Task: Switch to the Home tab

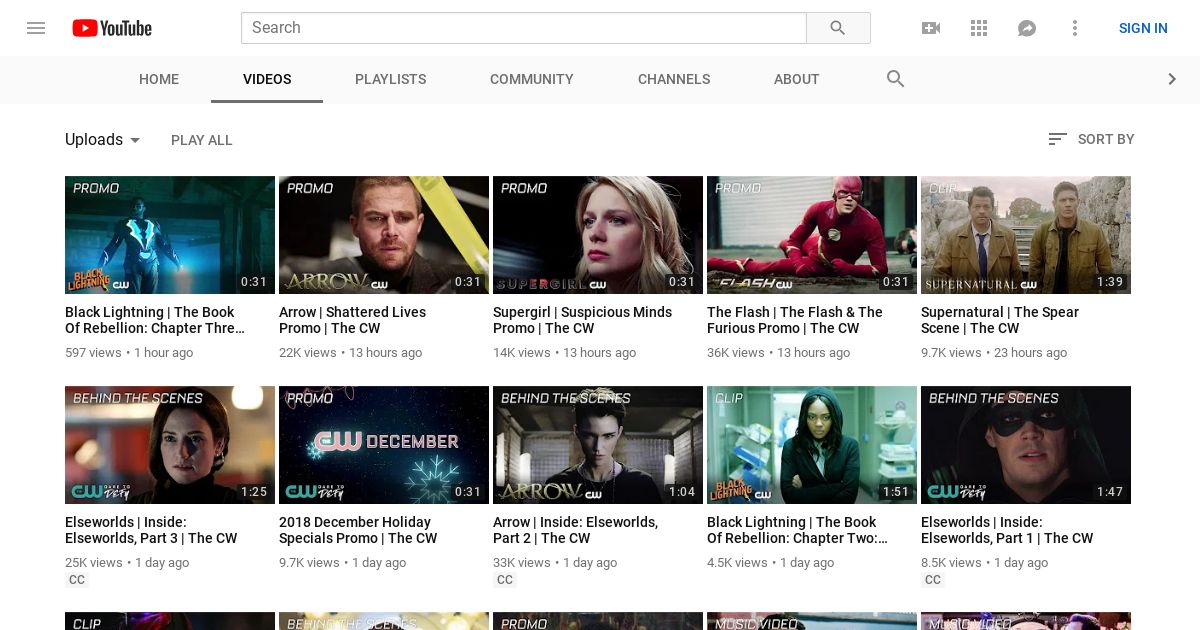Action: click(159, 79)
